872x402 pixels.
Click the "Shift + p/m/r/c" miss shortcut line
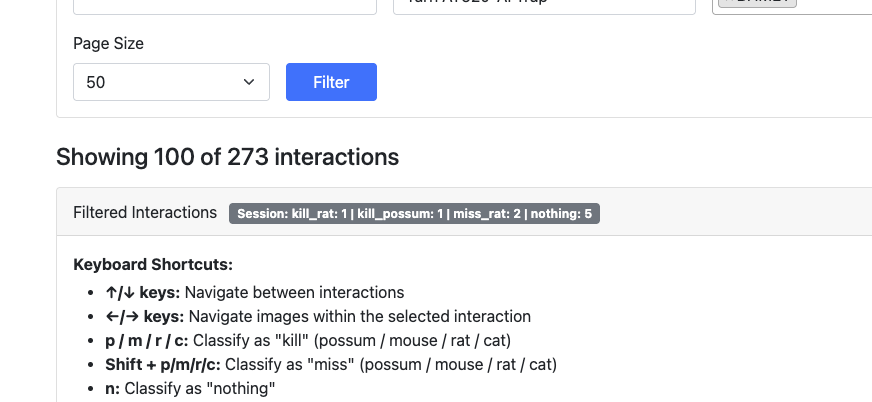pyautogui.click(x=330, y=364)
